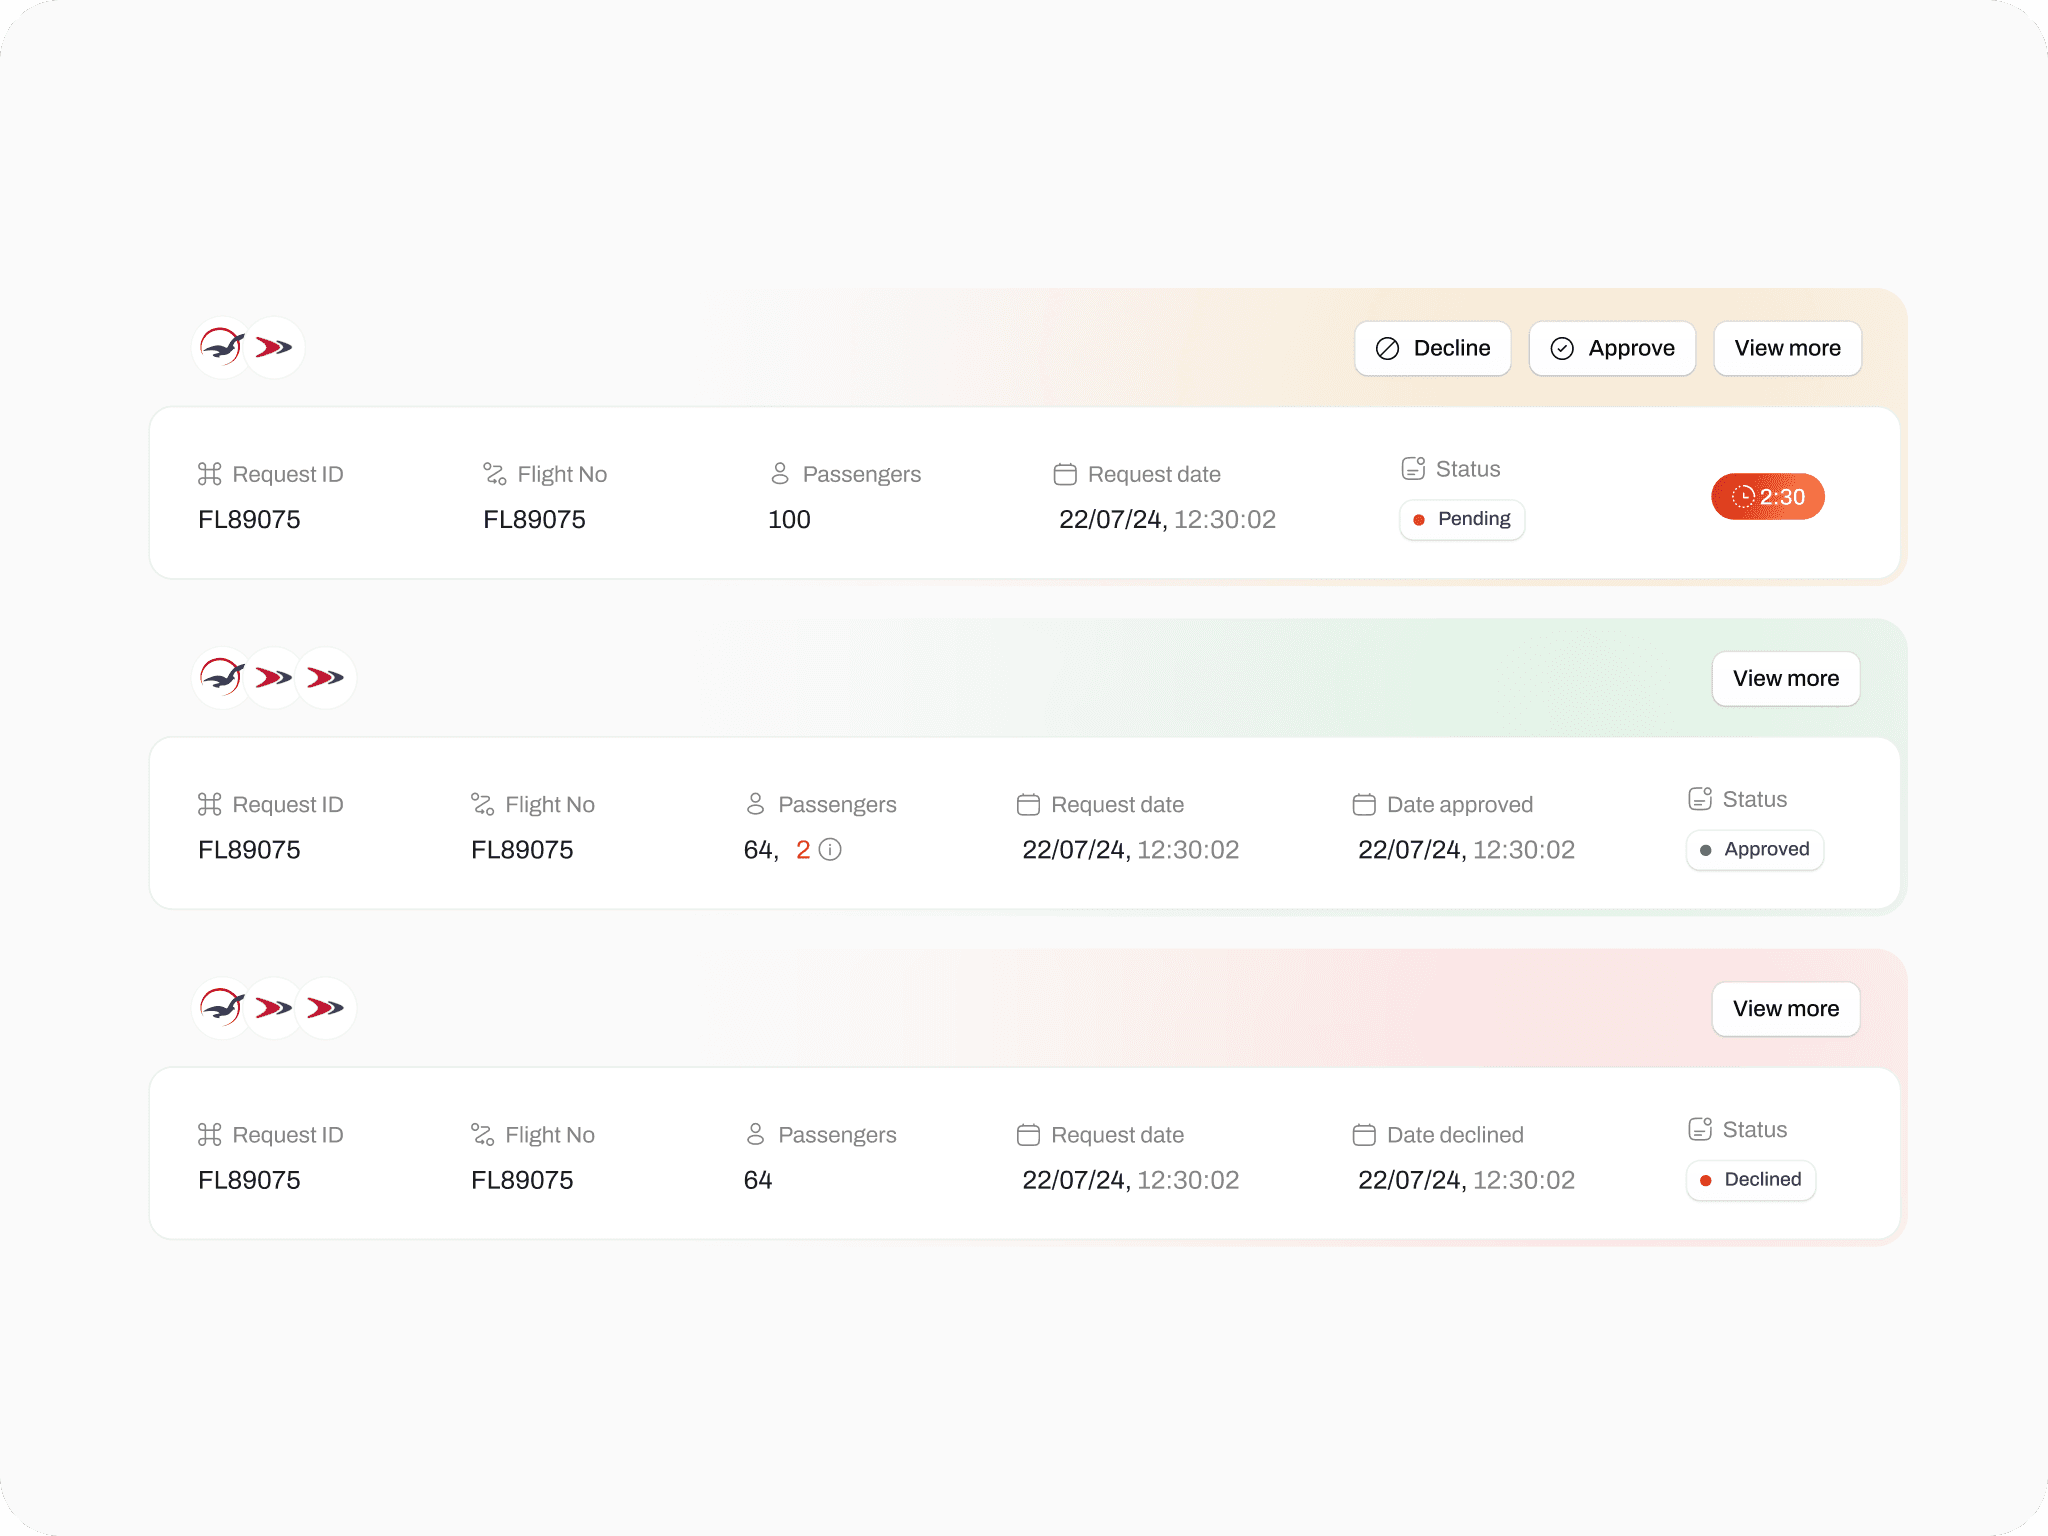The image size is (2048, 1536).
Task: Open View more on declined request
Action: click(1785, 1009)
